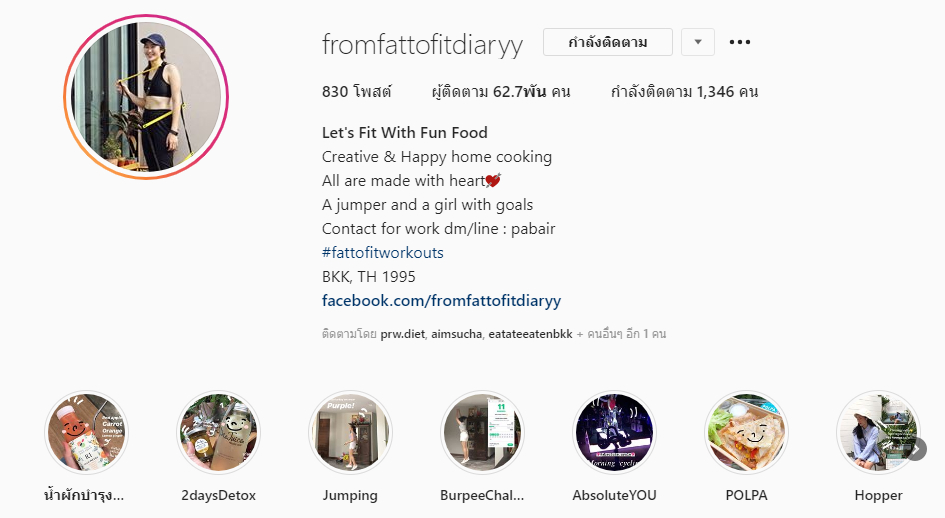Image resolution: width=945 pixels, height=518 pixels.
Task: Open the #fattofitworkouts hashtag link
Action: coord(383,253)
